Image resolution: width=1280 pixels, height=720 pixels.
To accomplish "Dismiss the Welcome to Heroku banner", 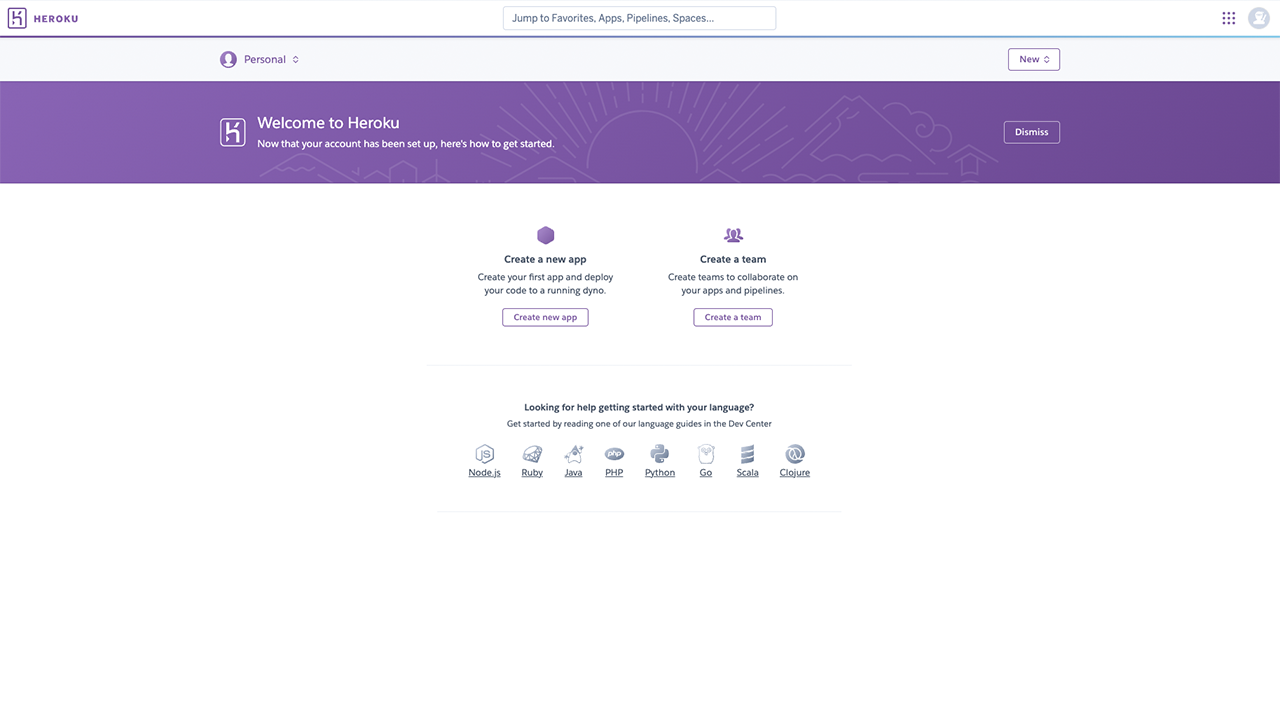I will [x=1031, y=132].
